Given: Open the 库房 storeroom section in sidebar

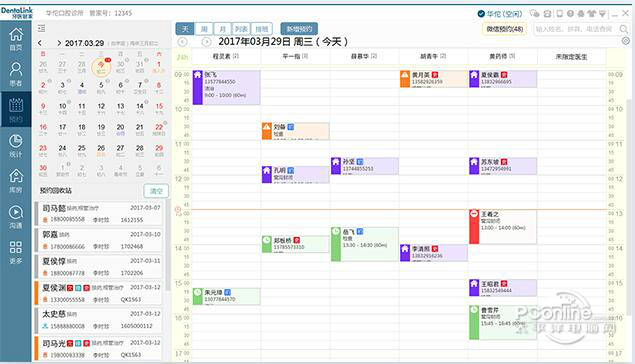Looking at the screenshot, I should pos(16,181).
